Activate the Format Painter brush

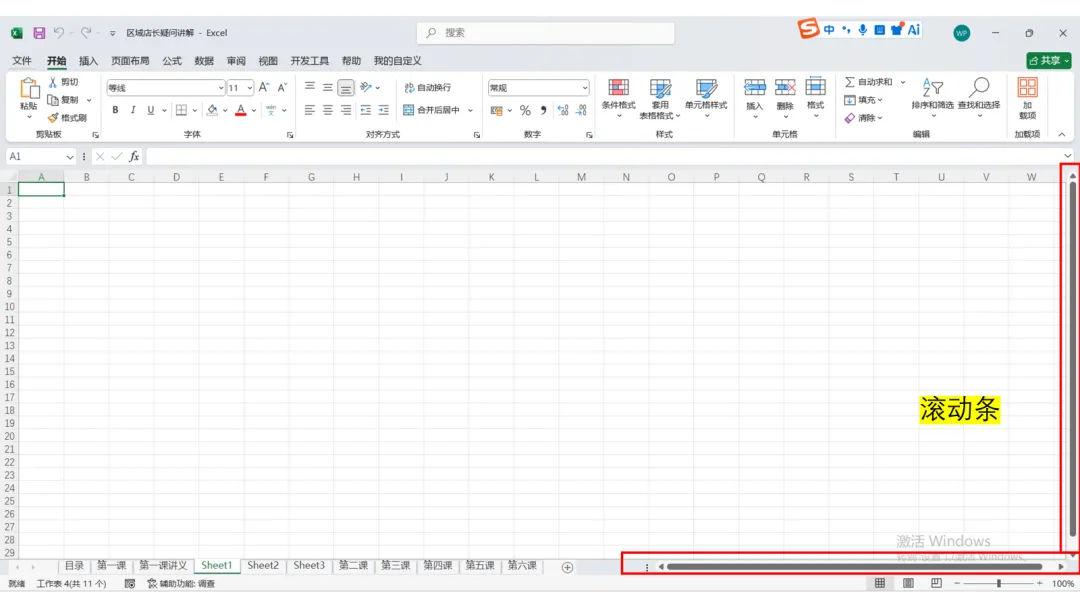click(53, 118)
